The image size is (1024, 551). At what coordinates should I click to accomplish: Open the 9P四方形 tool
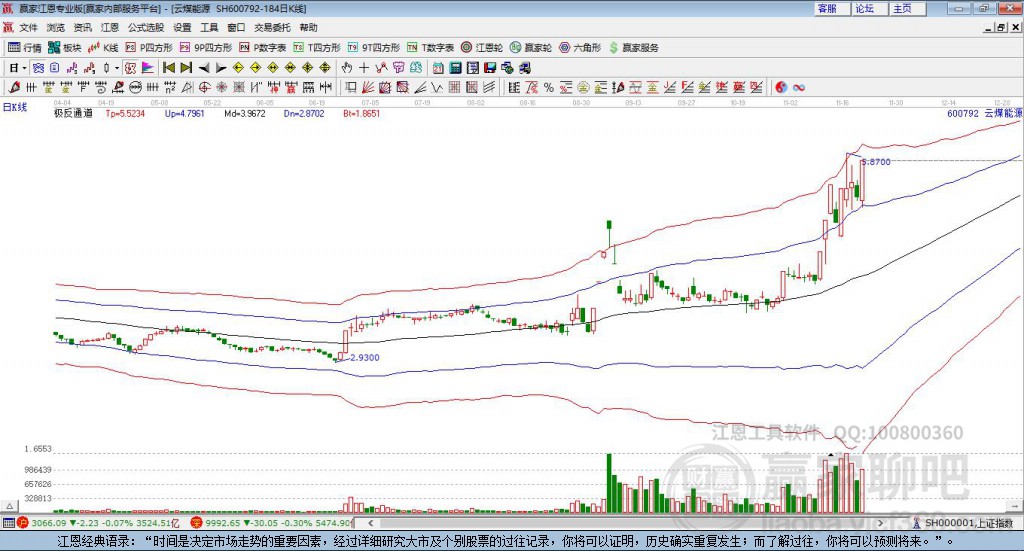click(x=206, y=48)
